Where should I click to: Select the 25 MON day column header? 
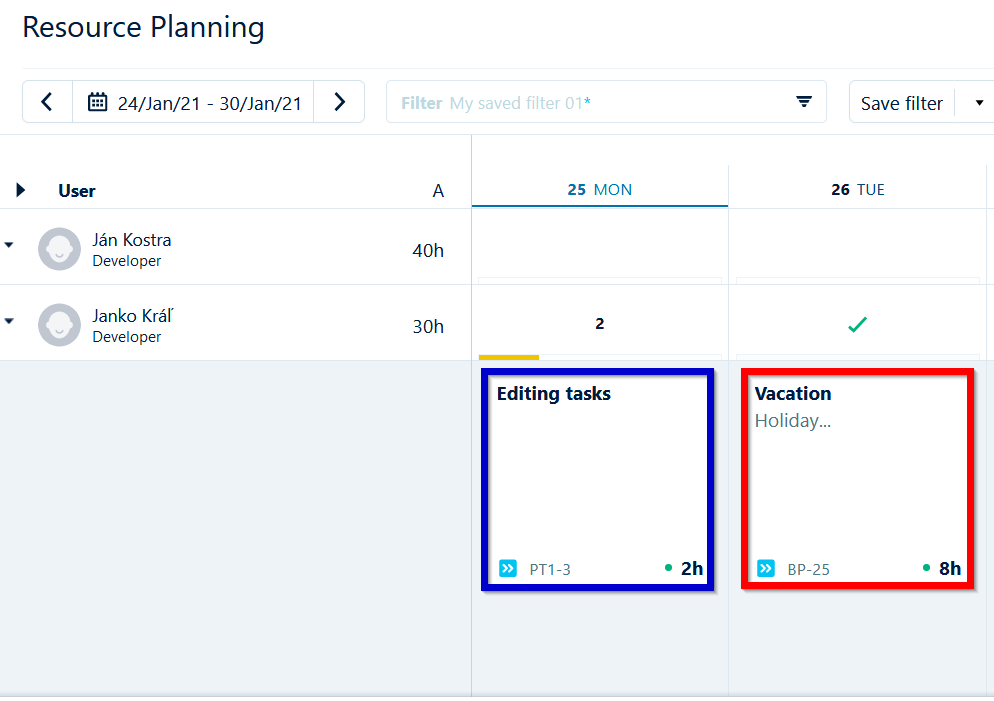tap(600, 190)
